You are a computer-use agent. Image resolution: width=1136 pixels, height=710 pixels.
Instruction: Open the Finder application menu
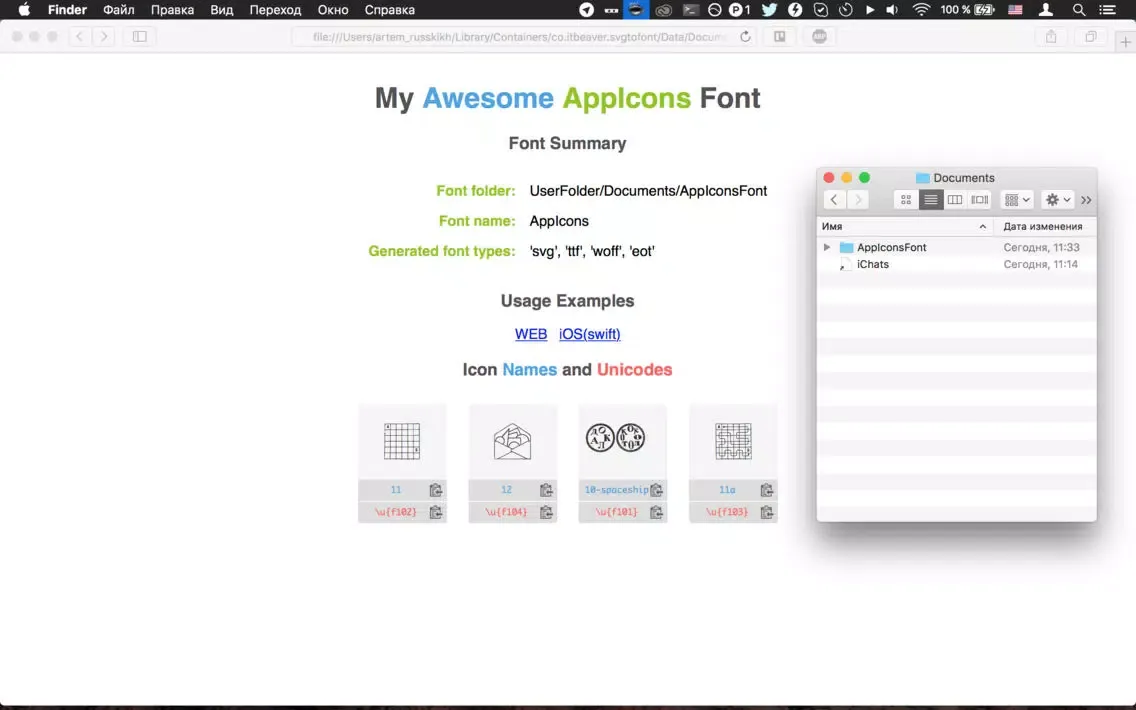67,9
